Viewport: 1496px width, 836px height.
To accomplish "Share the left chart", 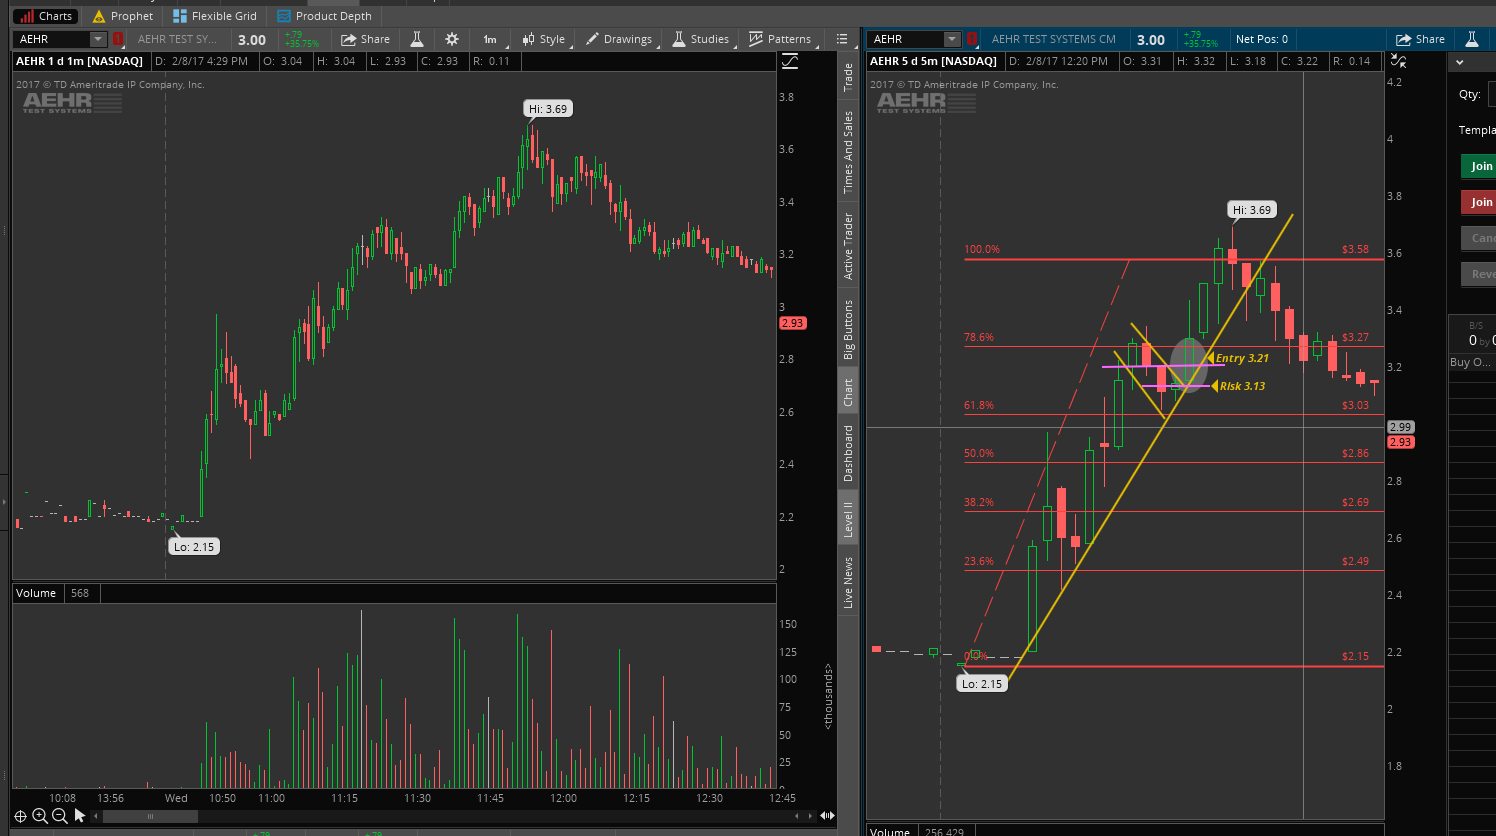I will point(365,39).
